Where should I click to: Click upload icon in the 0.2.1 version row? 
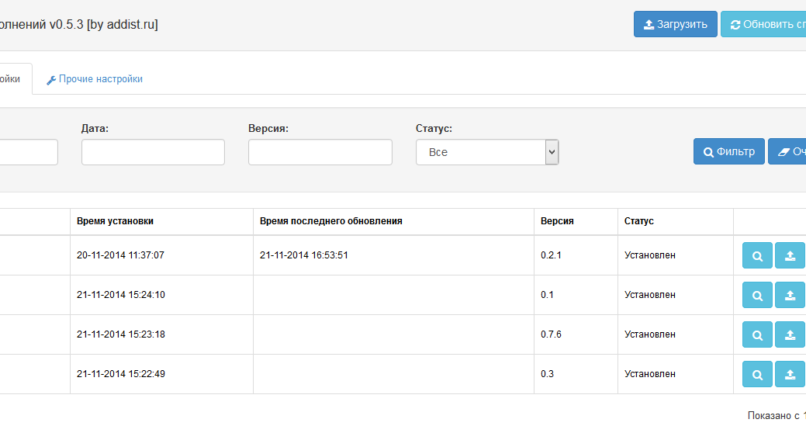[x=790, y=256]
